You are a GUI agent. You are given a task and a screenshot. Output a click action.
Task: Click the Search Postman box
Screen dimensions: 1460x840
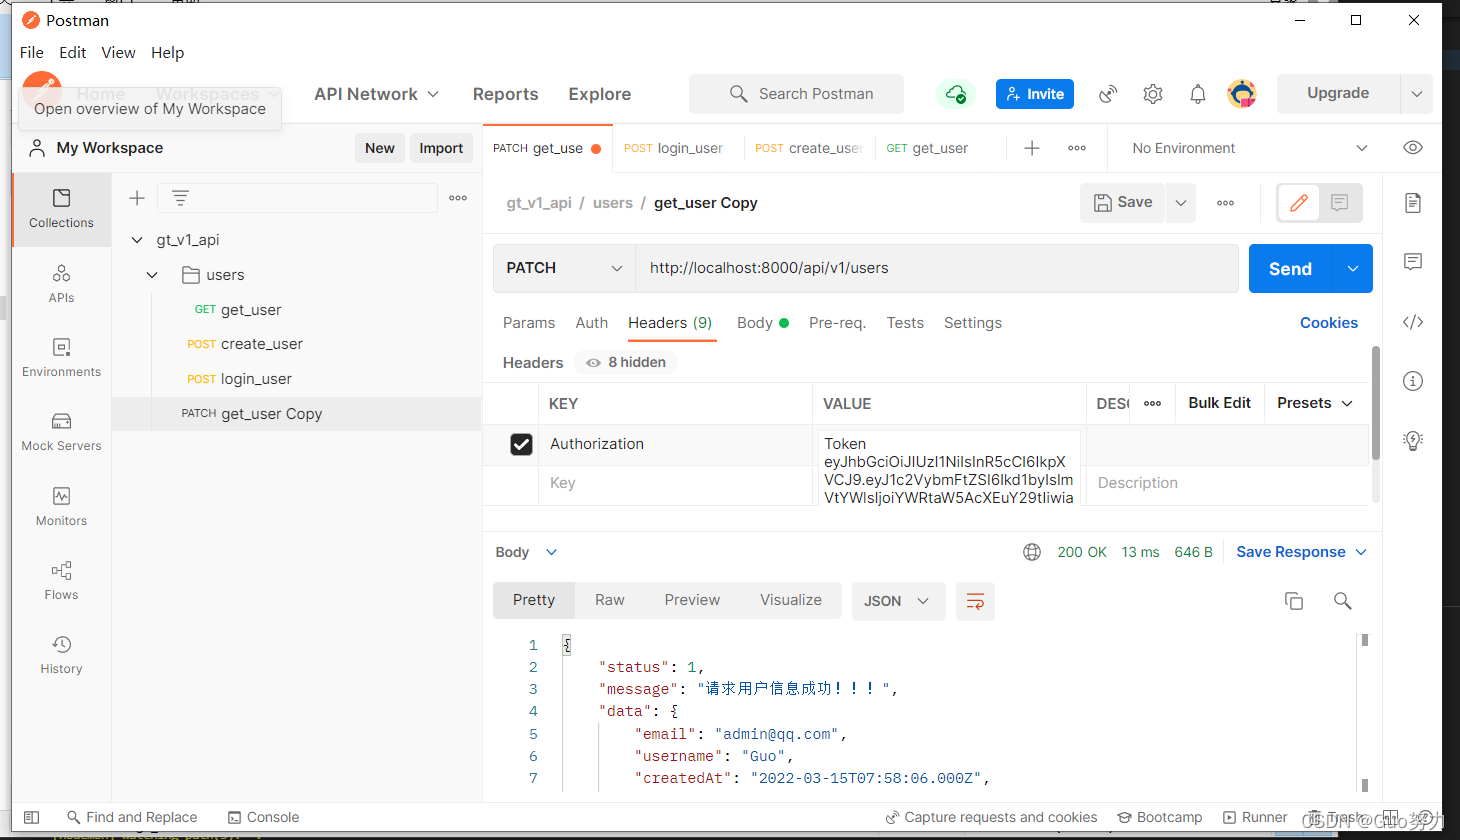point(796,94)
